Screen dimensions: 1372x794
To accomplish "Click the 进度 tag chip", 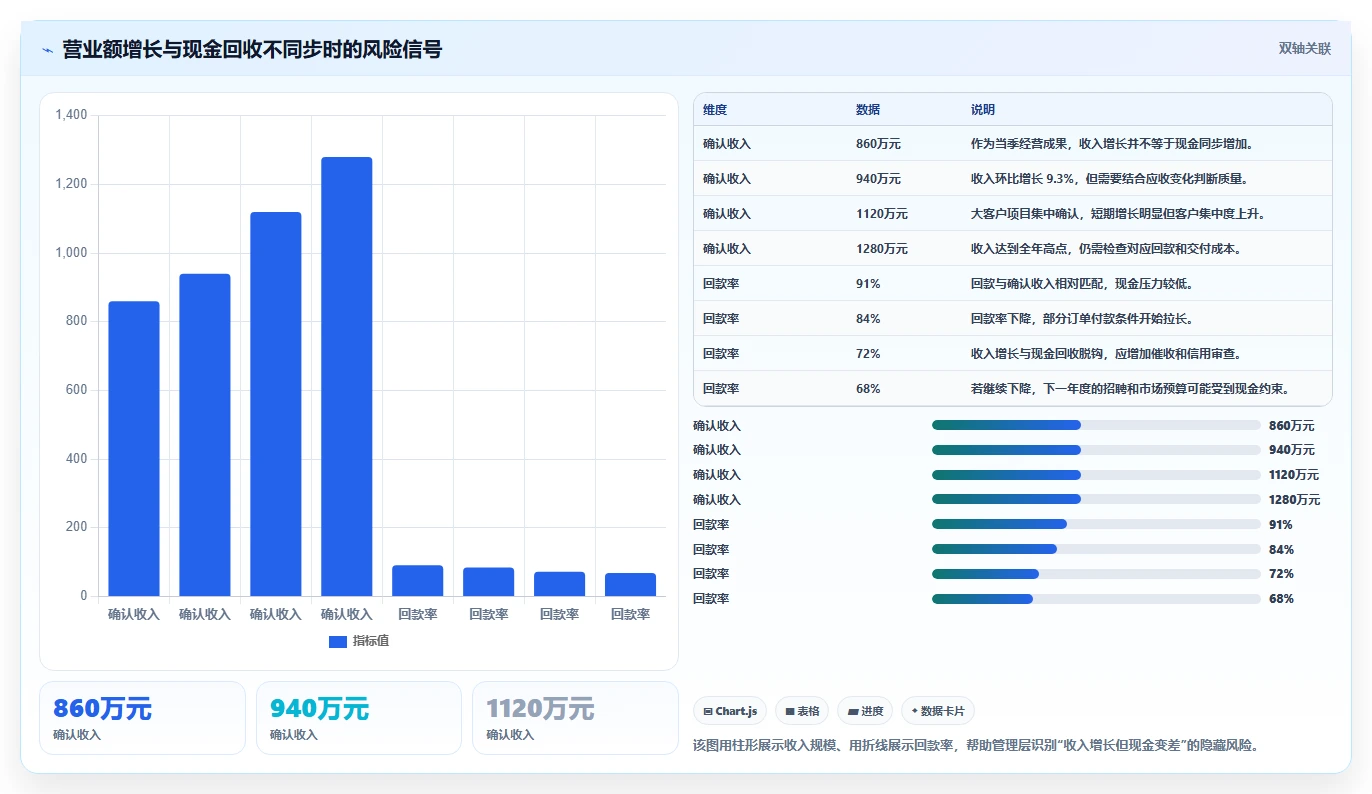I will [865, 711].
